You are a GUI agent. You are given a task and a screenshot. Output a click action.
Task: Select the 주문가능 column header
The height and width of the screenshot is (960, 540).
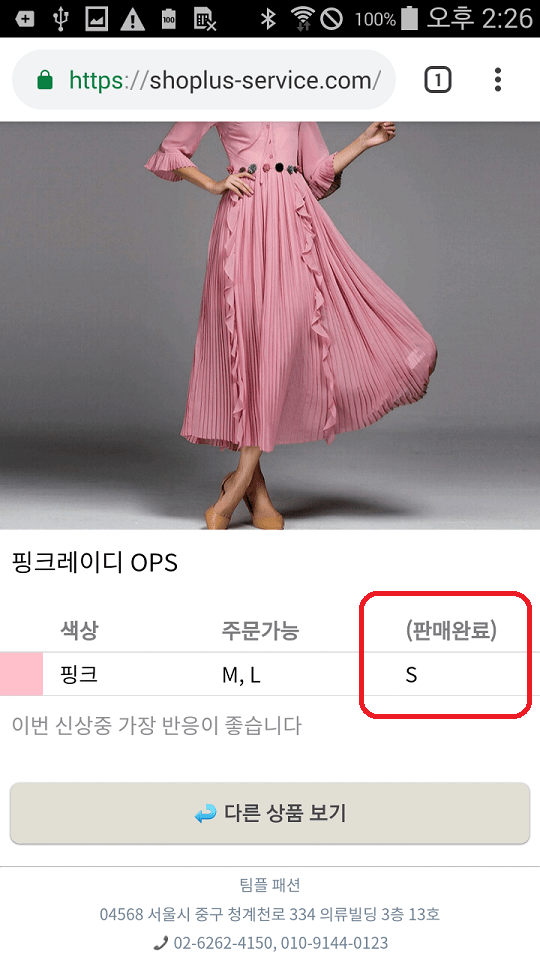click(260, 630)
